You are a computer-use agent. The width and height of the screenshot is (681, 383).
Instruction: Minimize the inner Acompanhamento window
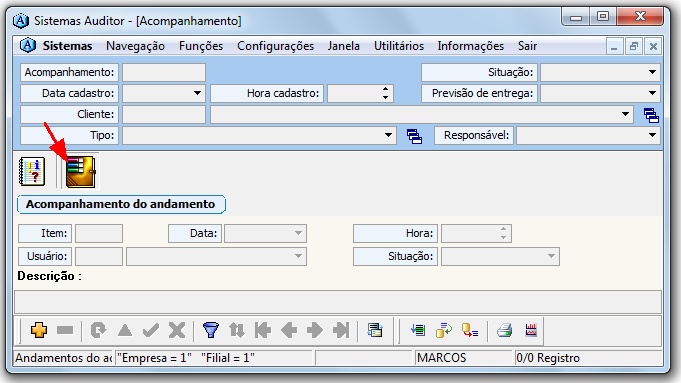click(x=614, y=46)
